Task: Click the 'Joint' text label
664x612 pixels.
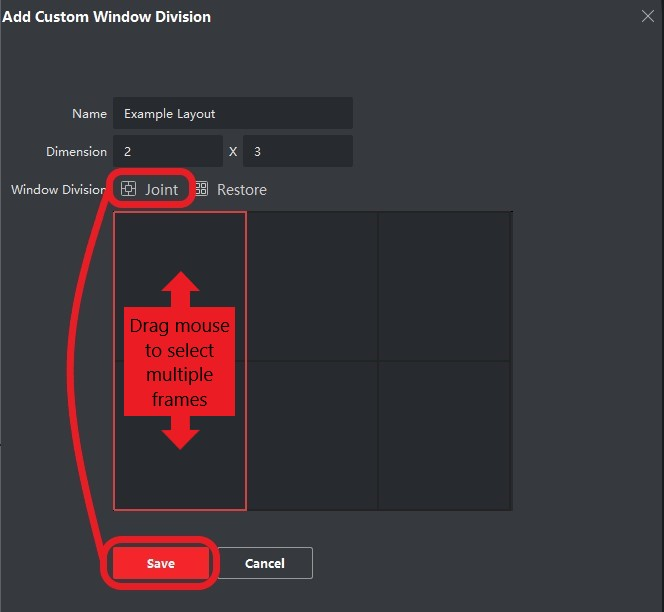Action: click(x=161, y=189)
